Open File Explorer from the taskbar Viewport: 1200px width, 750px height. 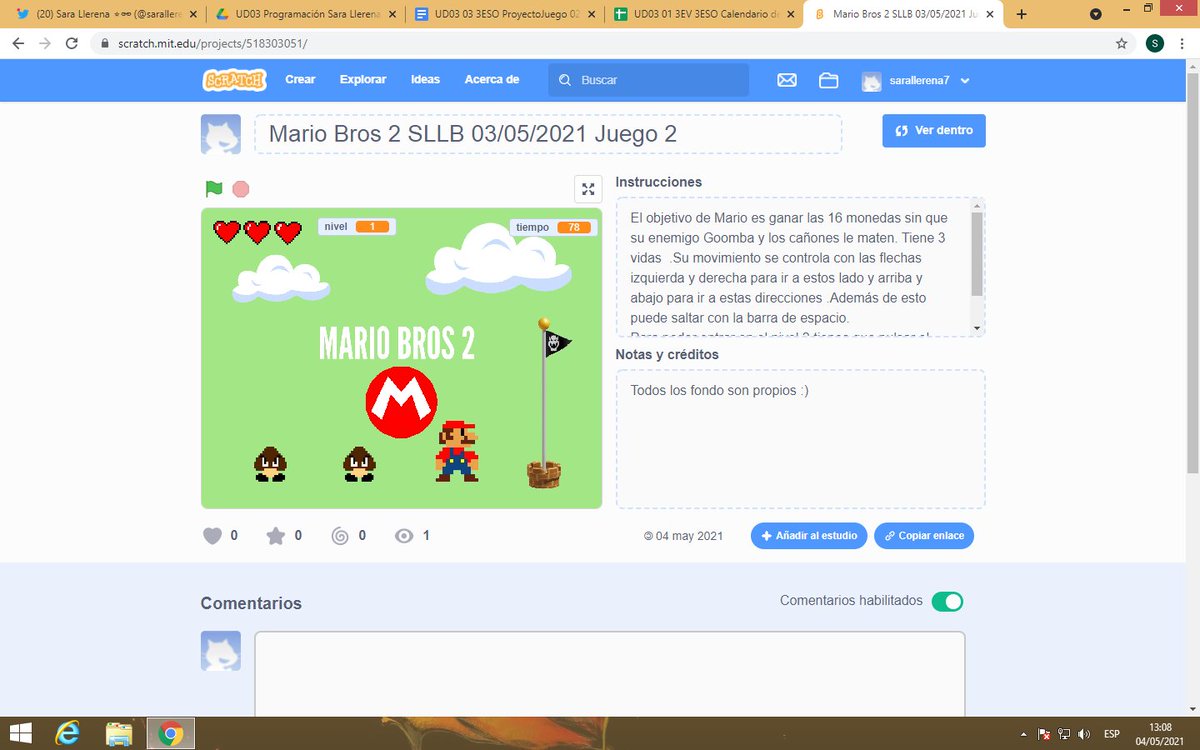pos(119,734)
